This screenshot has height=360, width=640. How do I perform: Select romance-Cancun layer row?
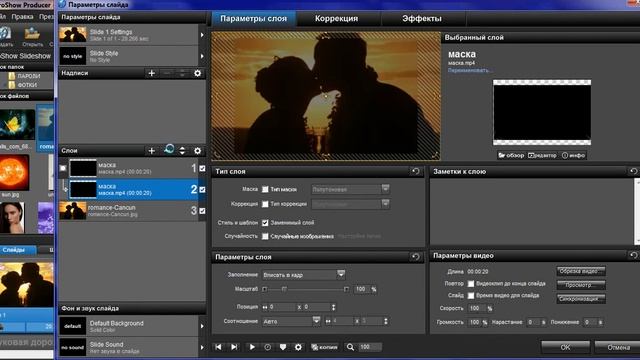(x=129, y=211)
